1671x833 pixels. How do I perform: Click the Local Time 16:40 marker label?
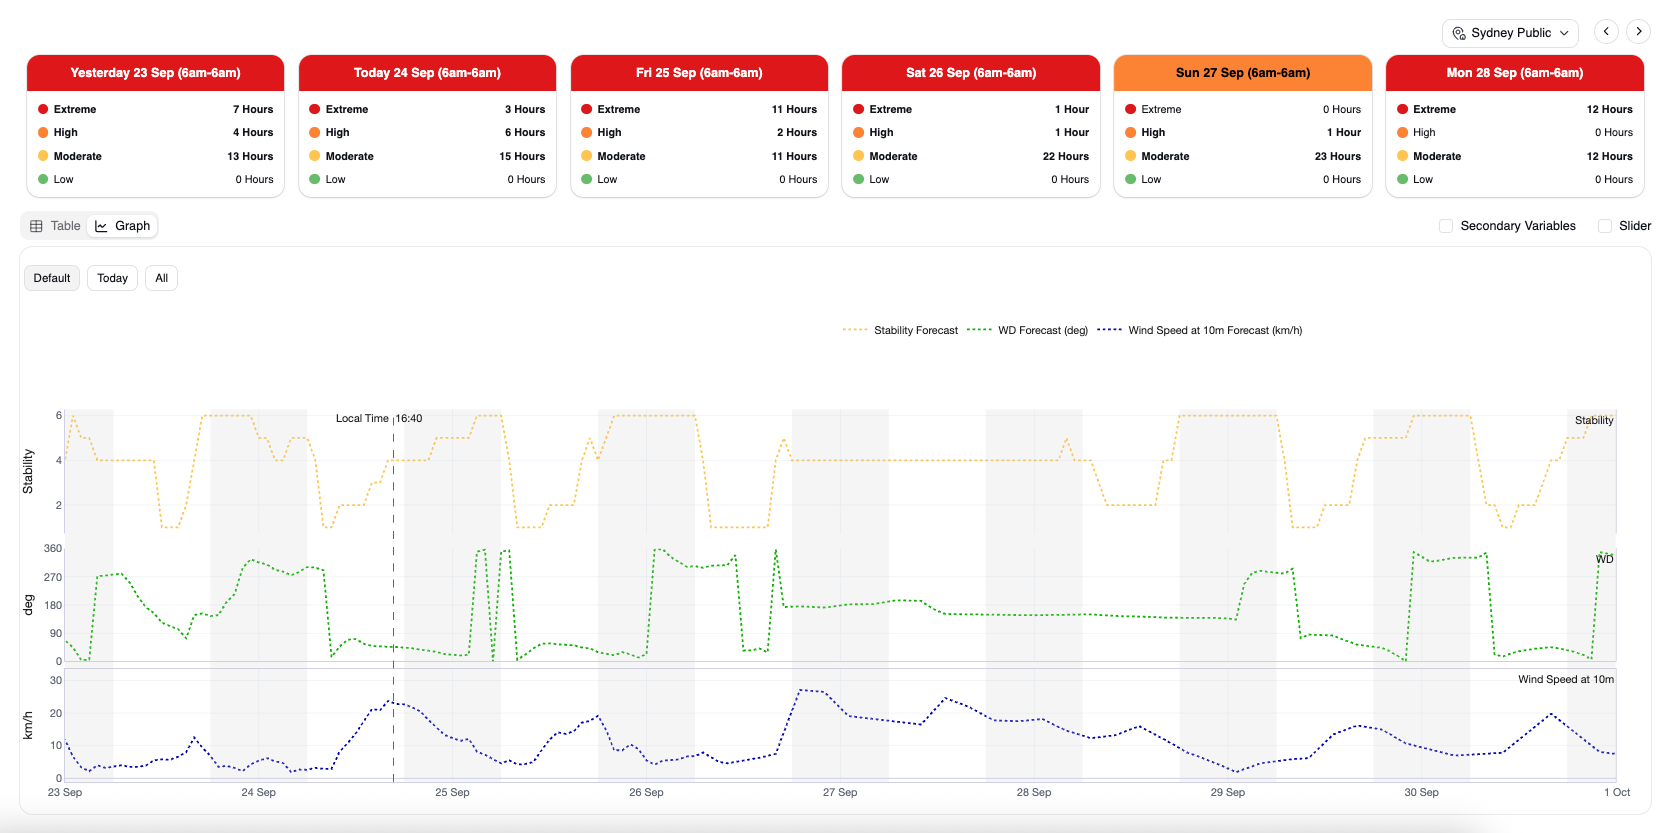(379, 419)
